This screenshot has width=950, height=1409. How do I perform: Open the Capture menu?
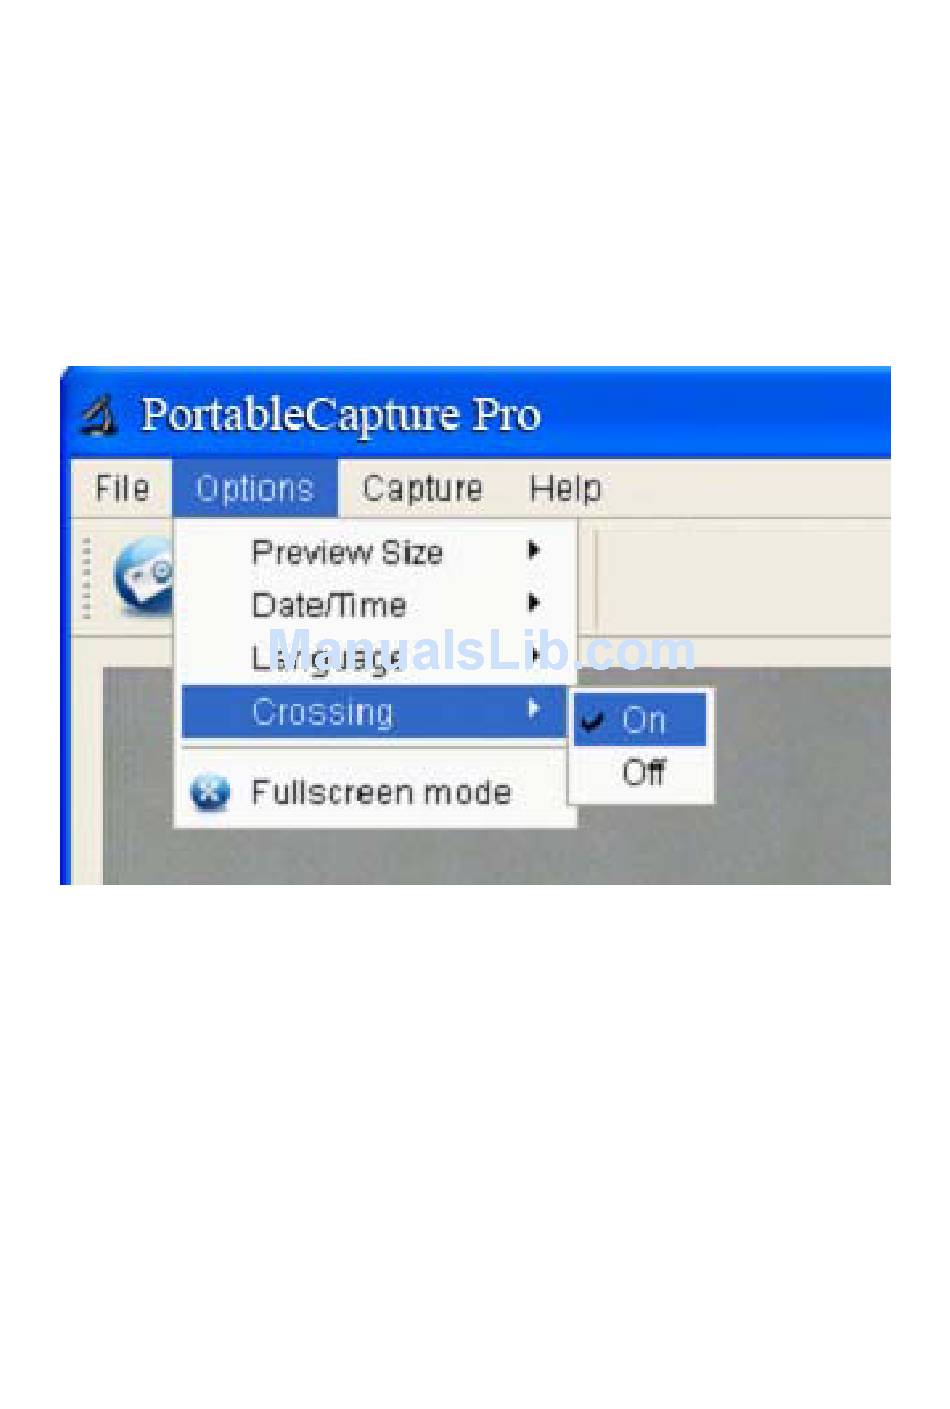[x=422, y=489]
